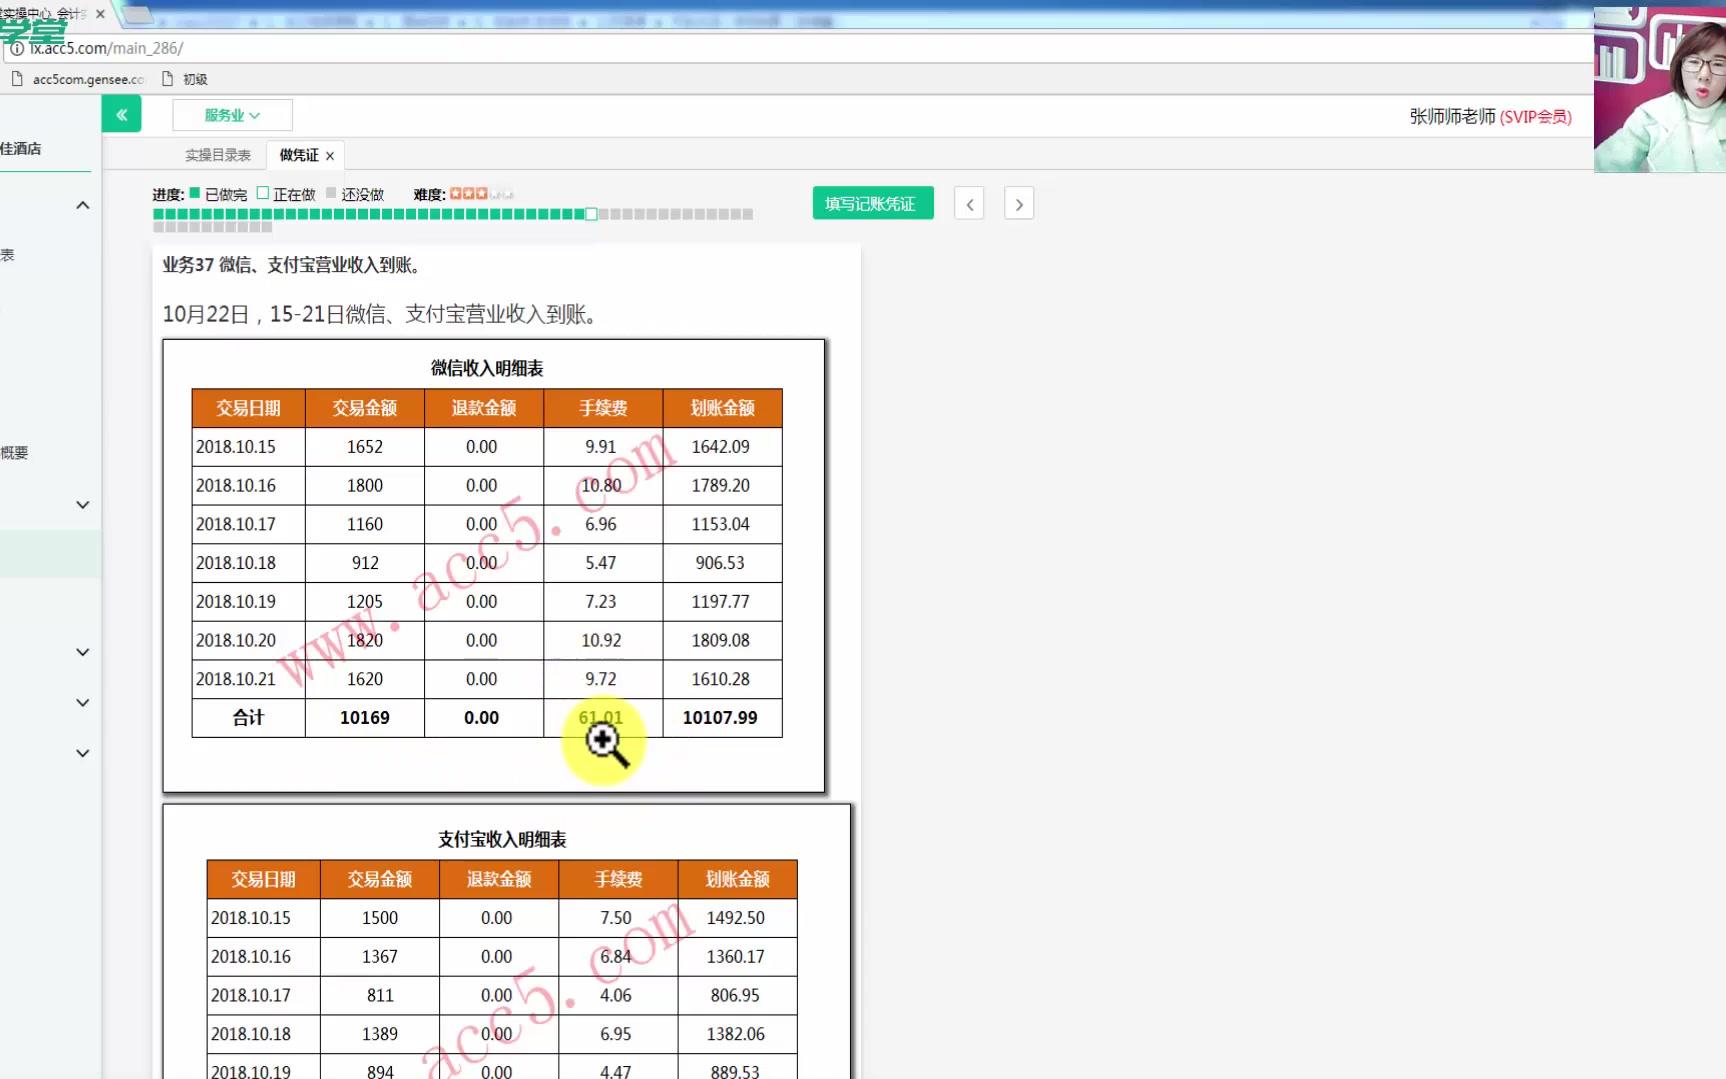
Task: Close the current browser tab
Action: 100,14
